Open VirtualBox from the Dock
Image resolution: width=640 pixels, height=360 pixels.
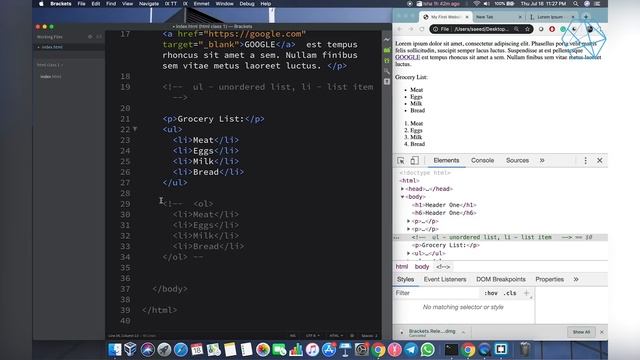click(130, 350)
